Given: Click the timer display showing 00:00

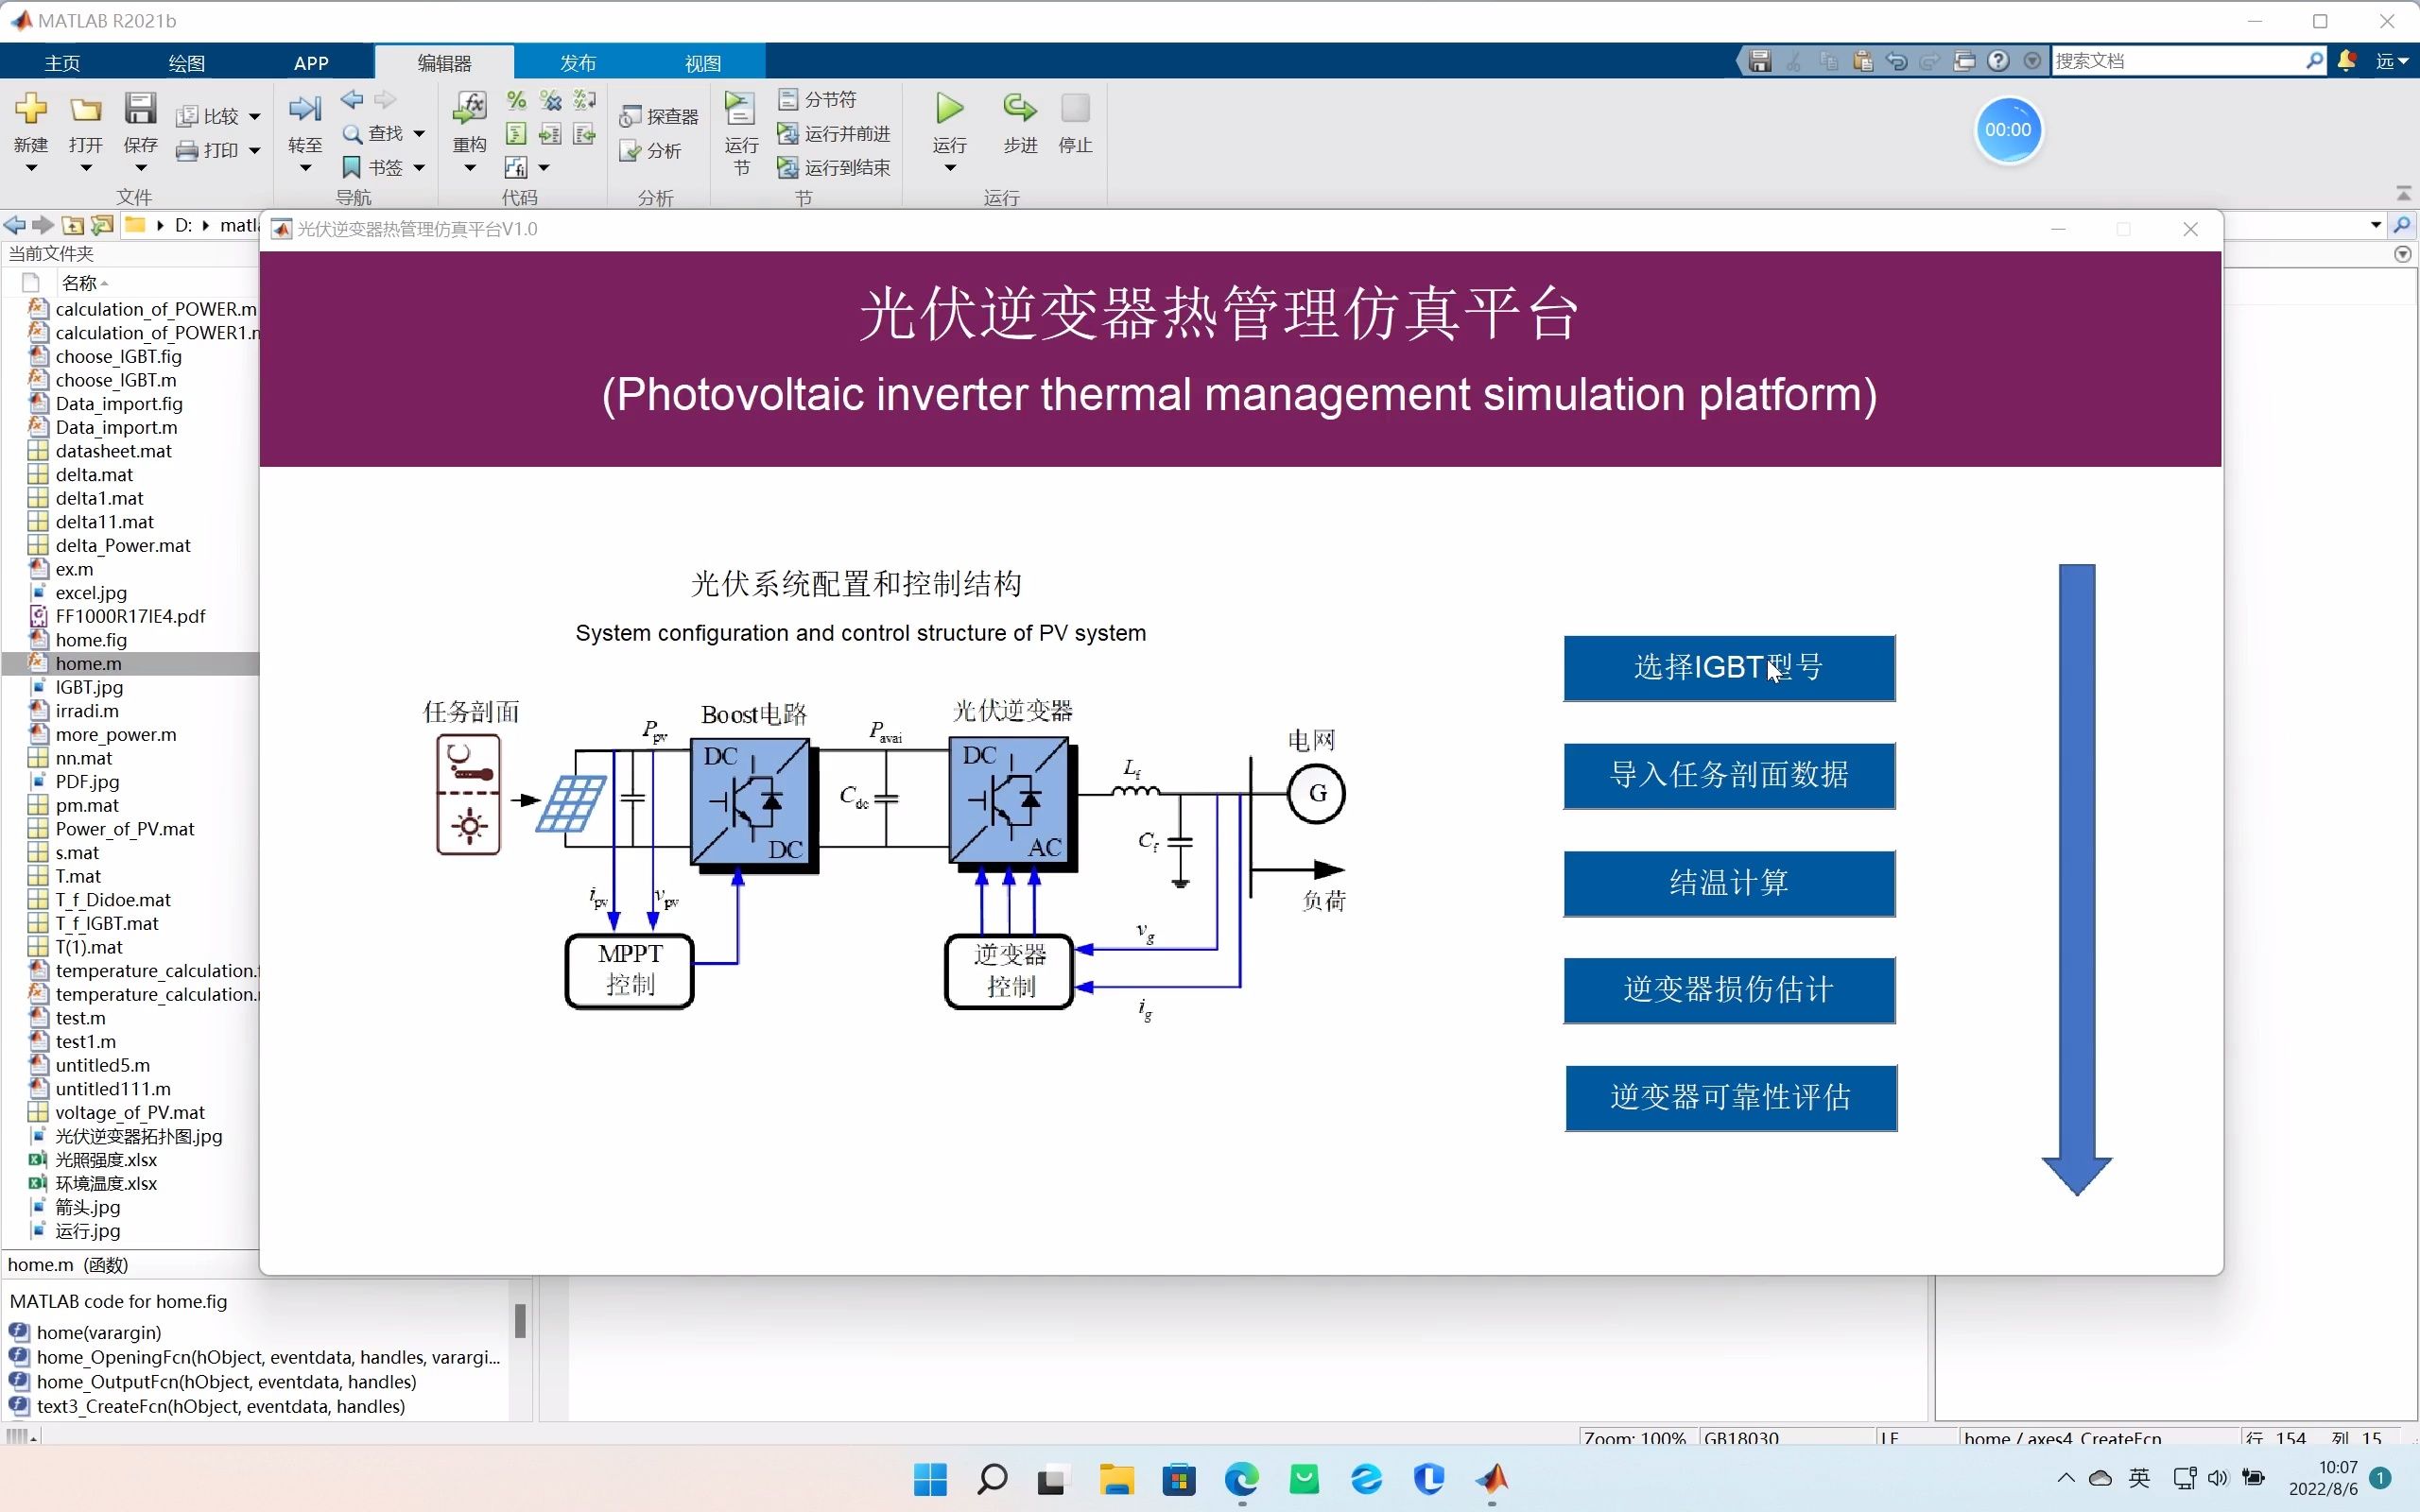Looking at the screenshot, I should (2007, 129).
